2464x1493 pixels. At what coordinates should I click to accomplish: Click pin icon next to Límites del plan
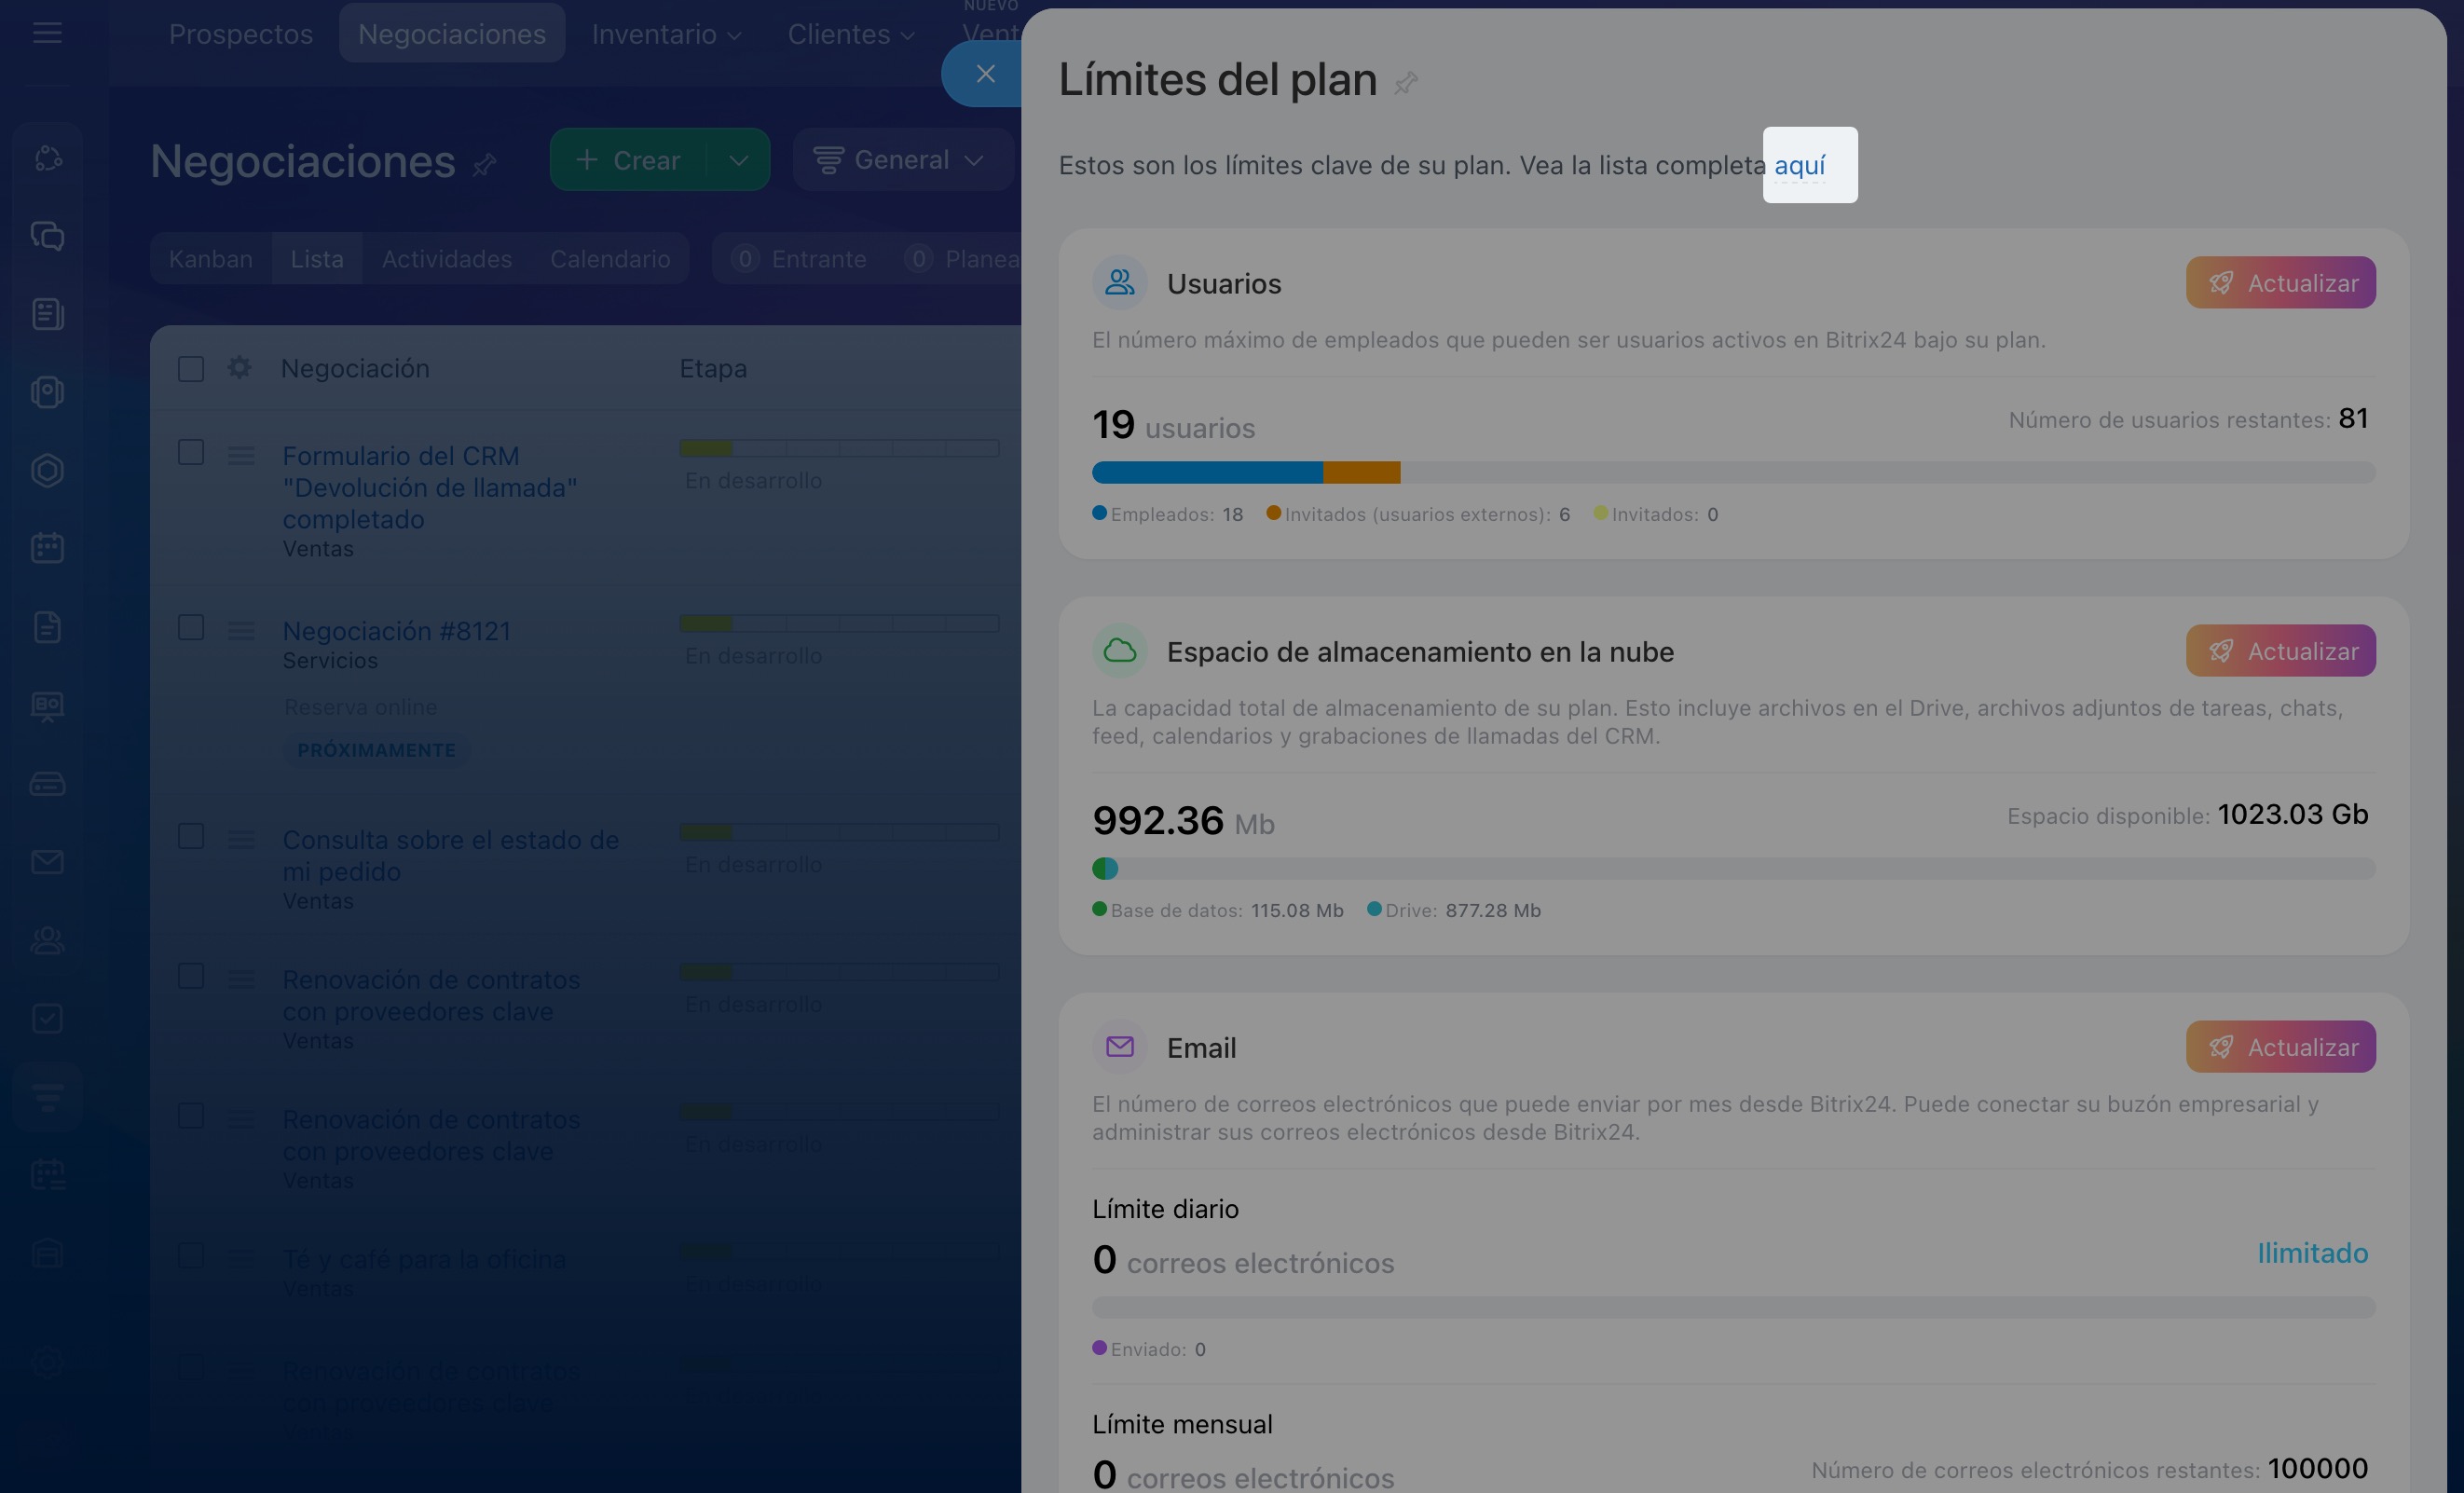coord(1406,82)
